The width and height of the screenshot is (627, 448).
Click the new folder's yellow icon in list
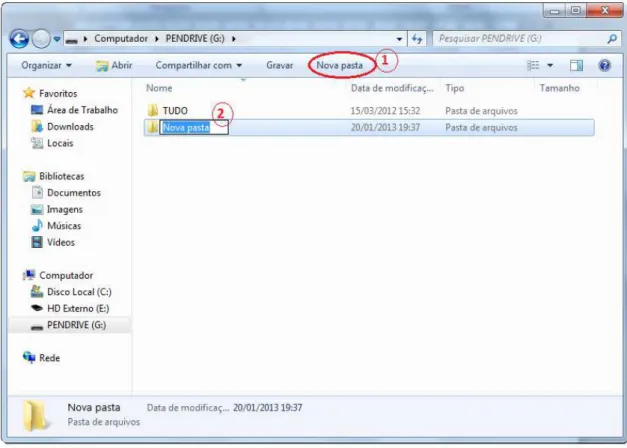[153, 127]
